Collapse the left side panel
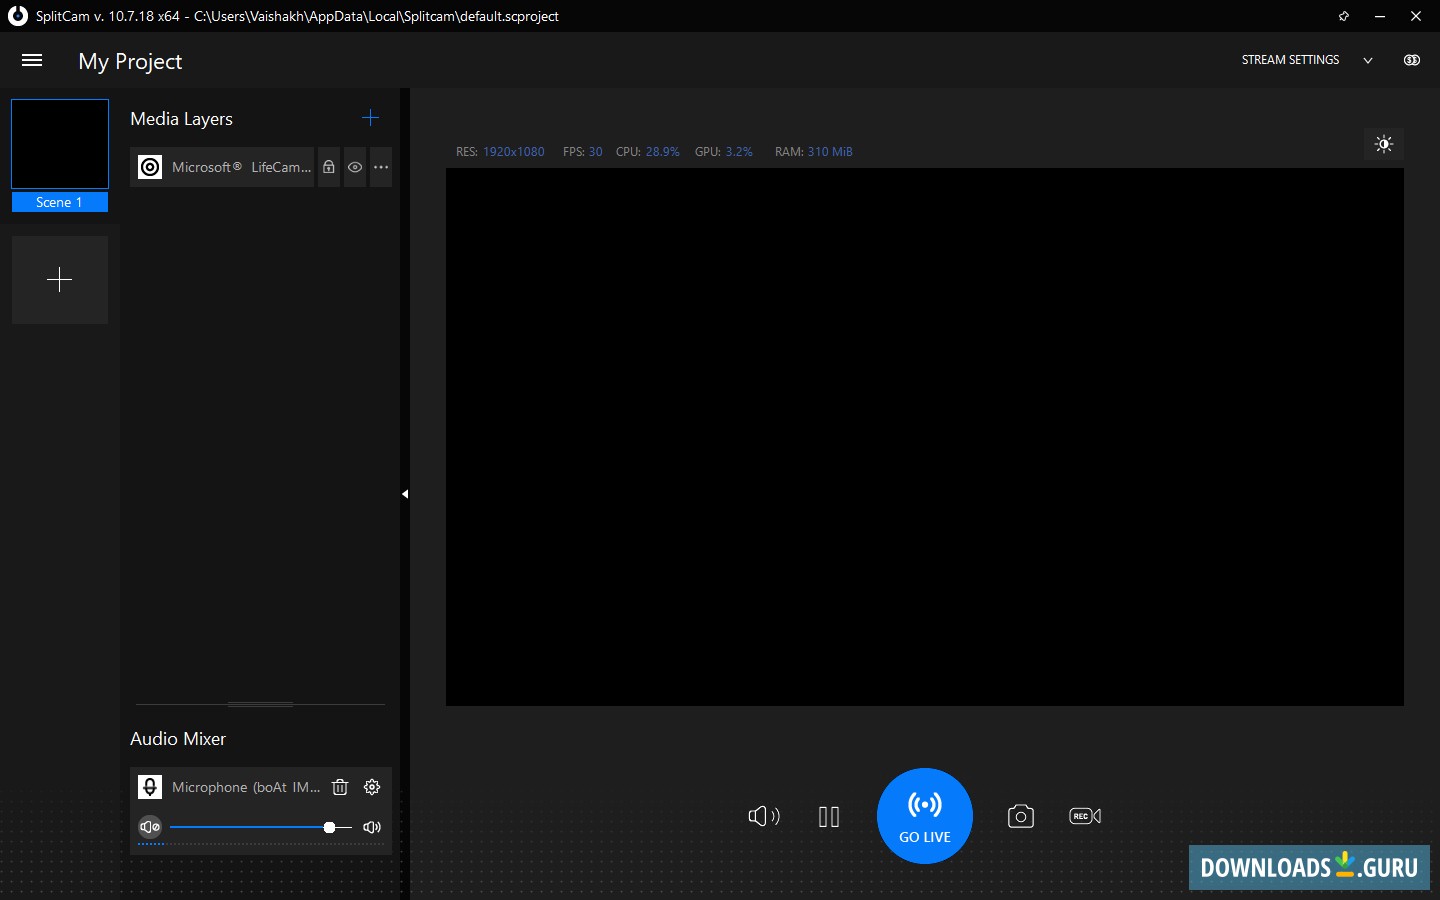 coord(405,494)
